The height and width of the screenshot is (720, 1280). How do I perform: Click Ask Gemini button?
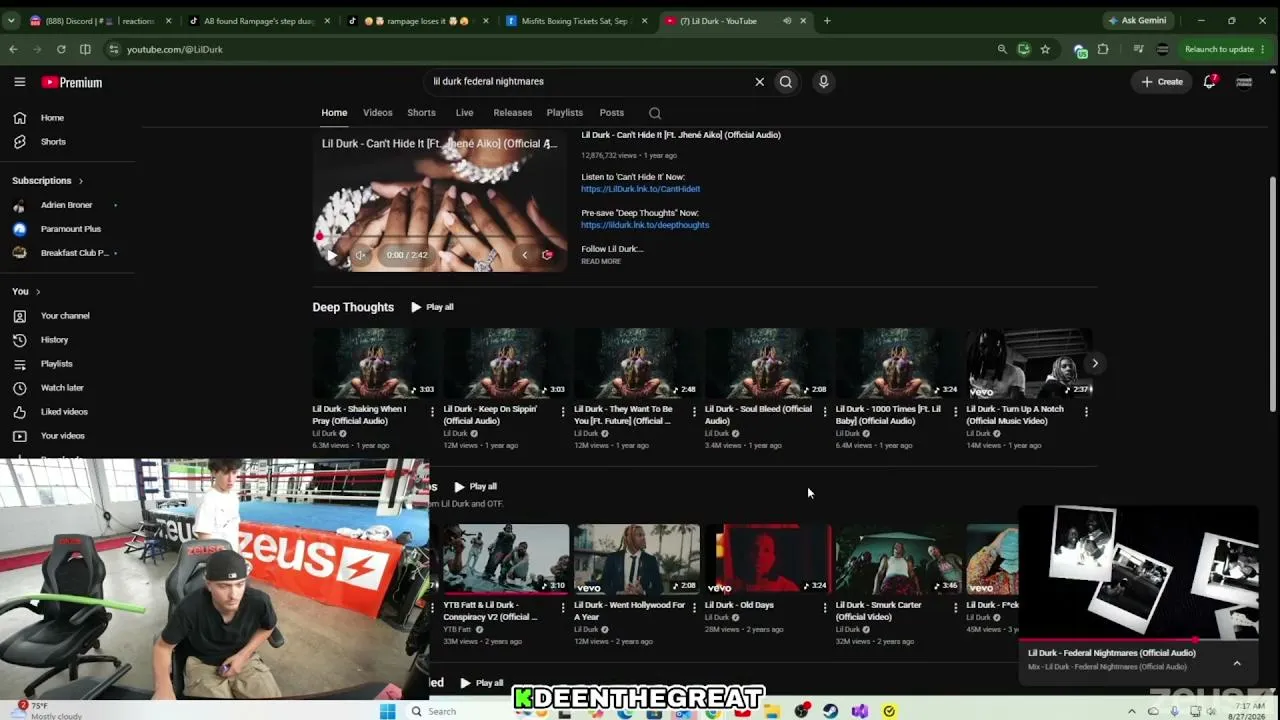1138,20
